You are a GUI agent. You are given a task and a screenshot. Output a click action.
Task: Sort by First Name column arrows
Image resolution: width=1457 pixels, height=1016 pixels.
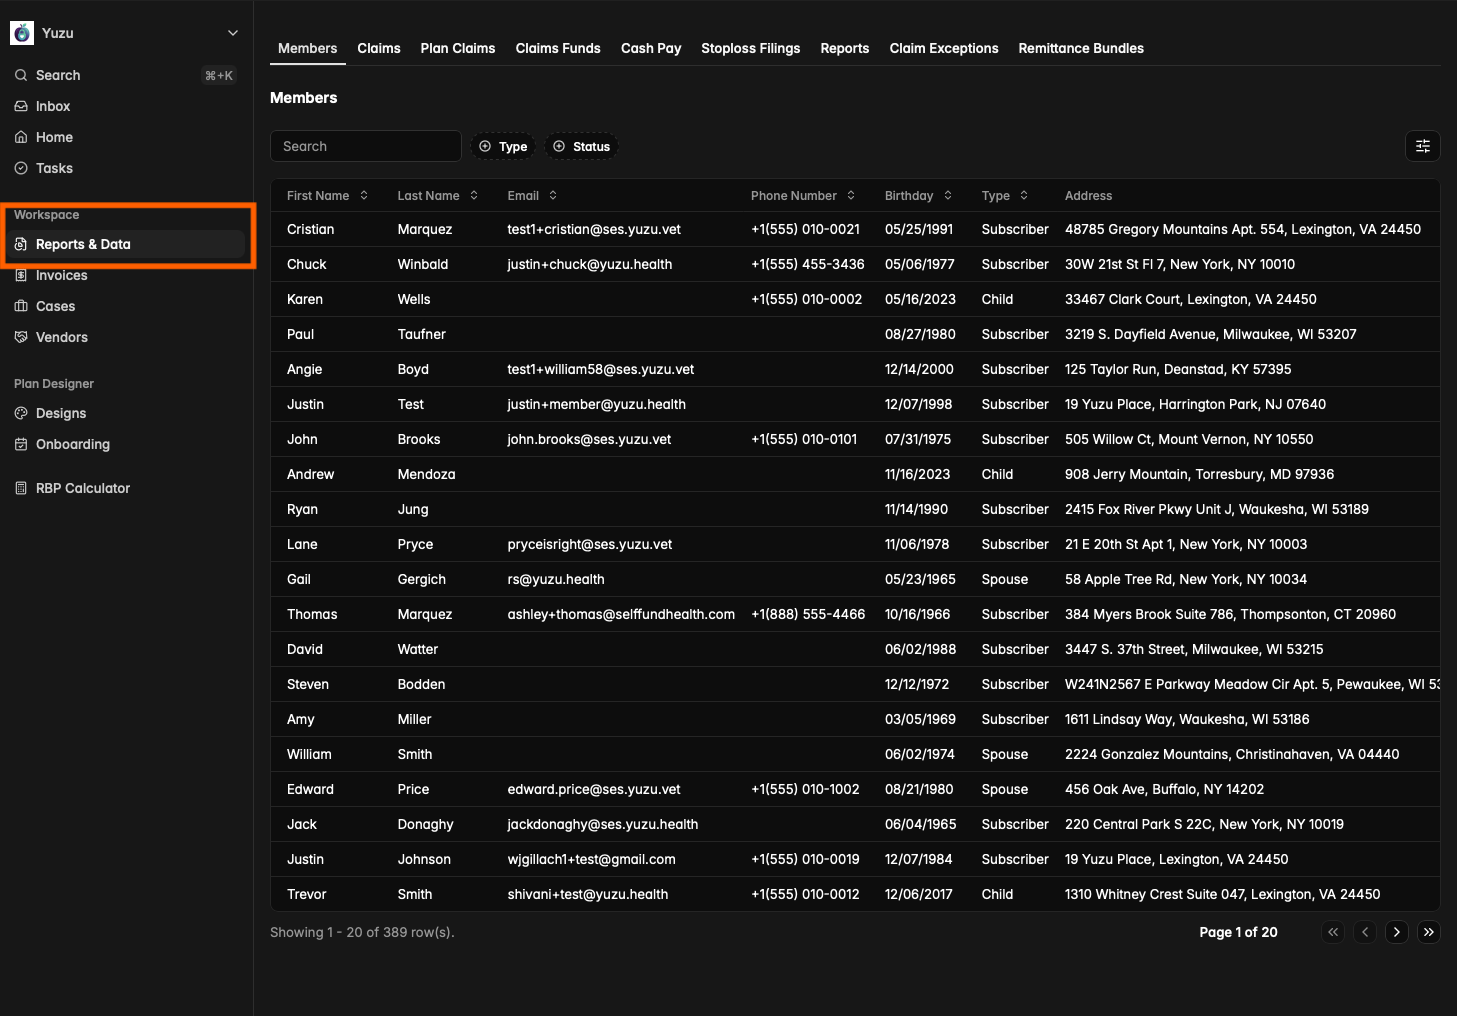(x=364, y=195)
